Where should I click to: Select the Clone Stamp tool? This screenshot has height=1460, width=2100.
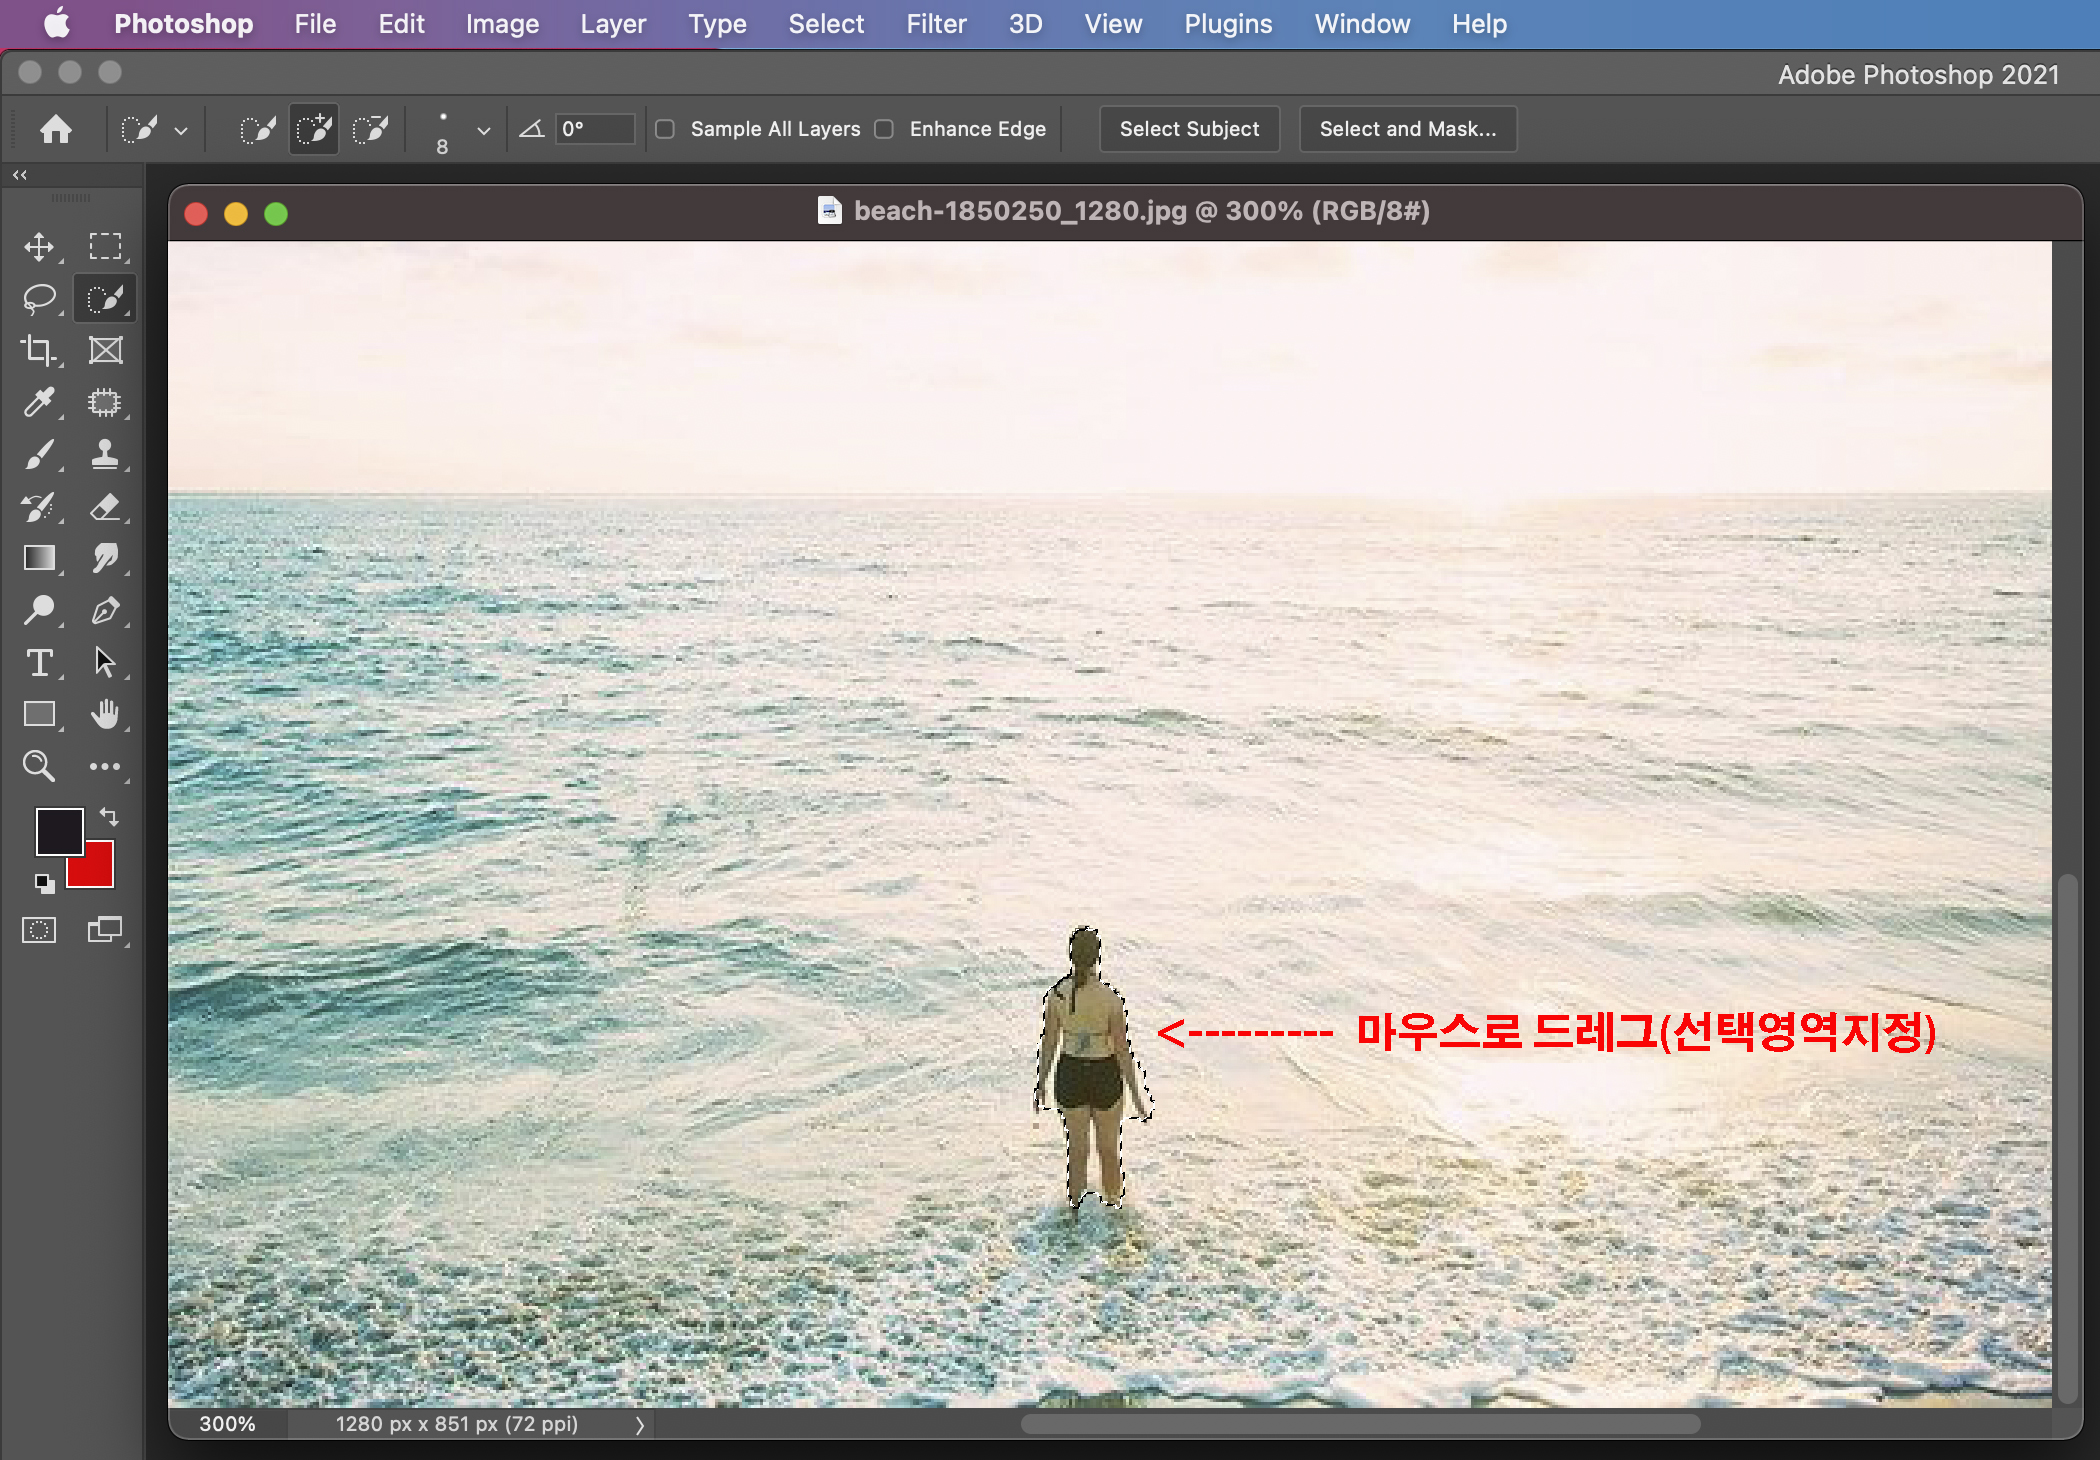[105, 454]
